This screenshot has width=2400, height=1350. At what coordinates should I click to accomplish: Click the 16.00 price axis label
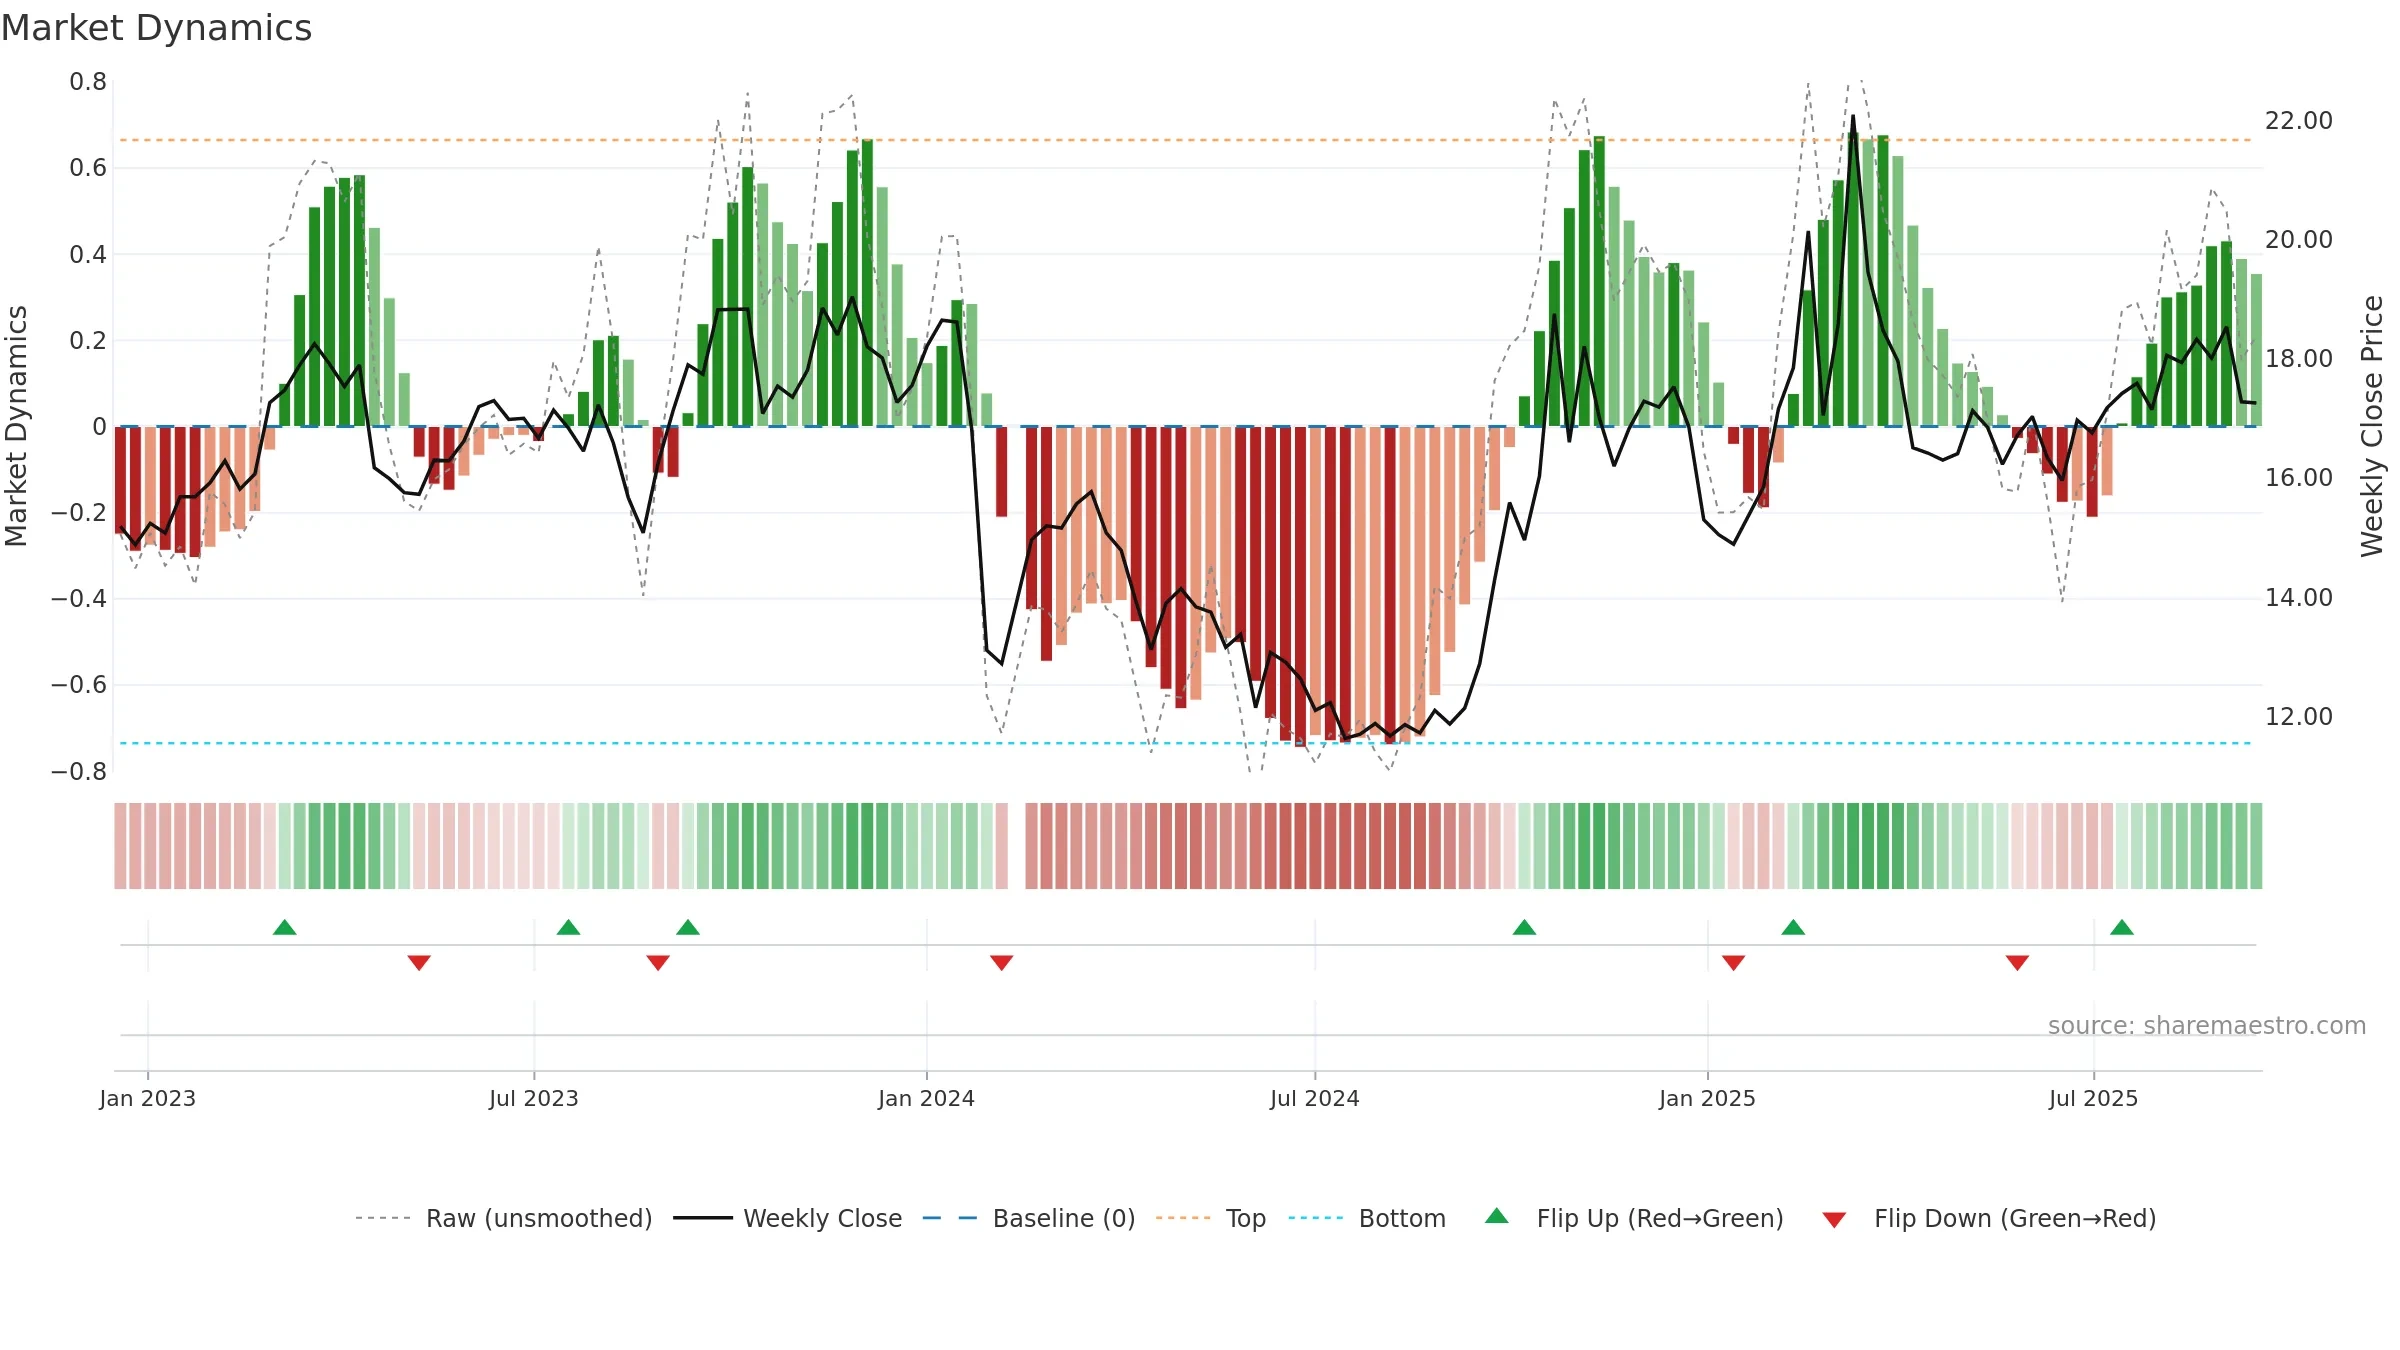click(2299, 478)
